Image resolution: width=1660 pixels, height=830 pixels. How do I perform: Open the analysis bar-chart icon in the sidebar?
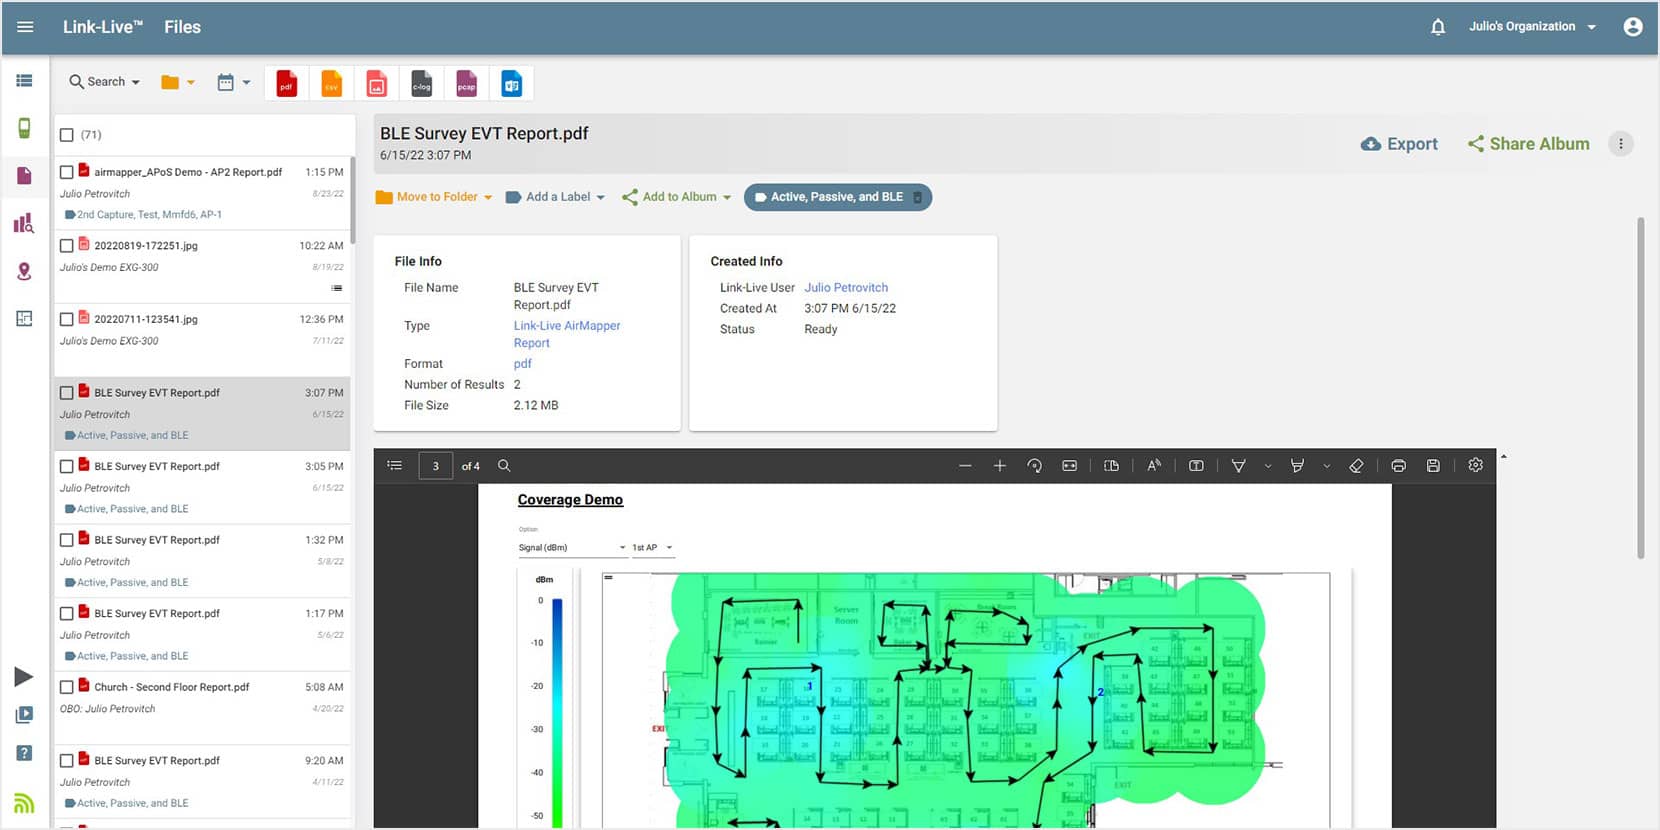[x=24, y=223]
